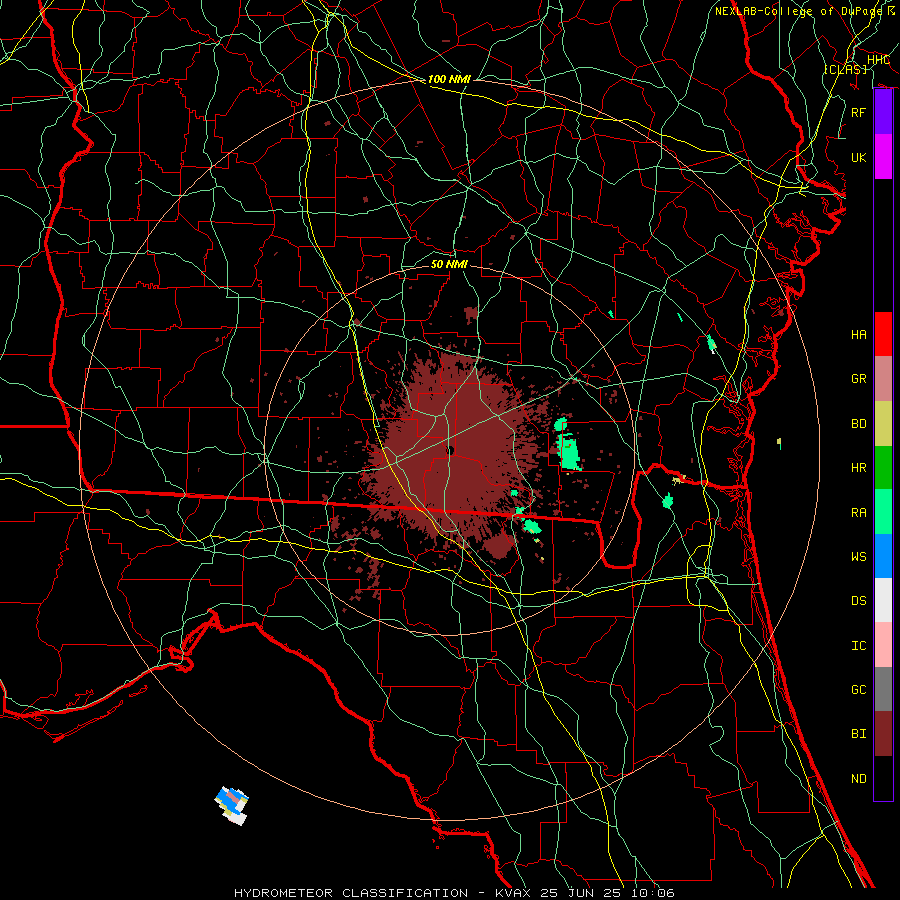
Task: Click the HR dark green swatch
Action: (883, 467)
